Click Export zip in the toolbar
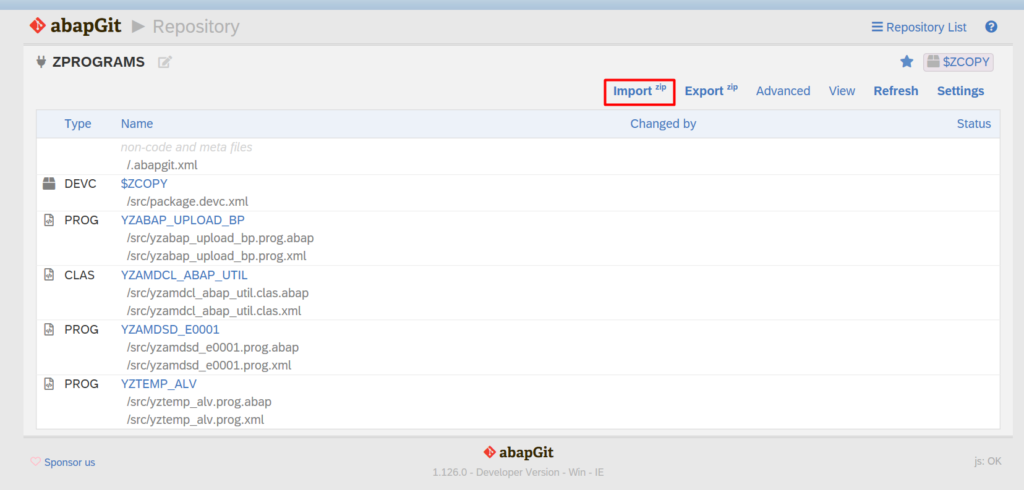This screenshot has width=1024, height=490. coord(711,91)
